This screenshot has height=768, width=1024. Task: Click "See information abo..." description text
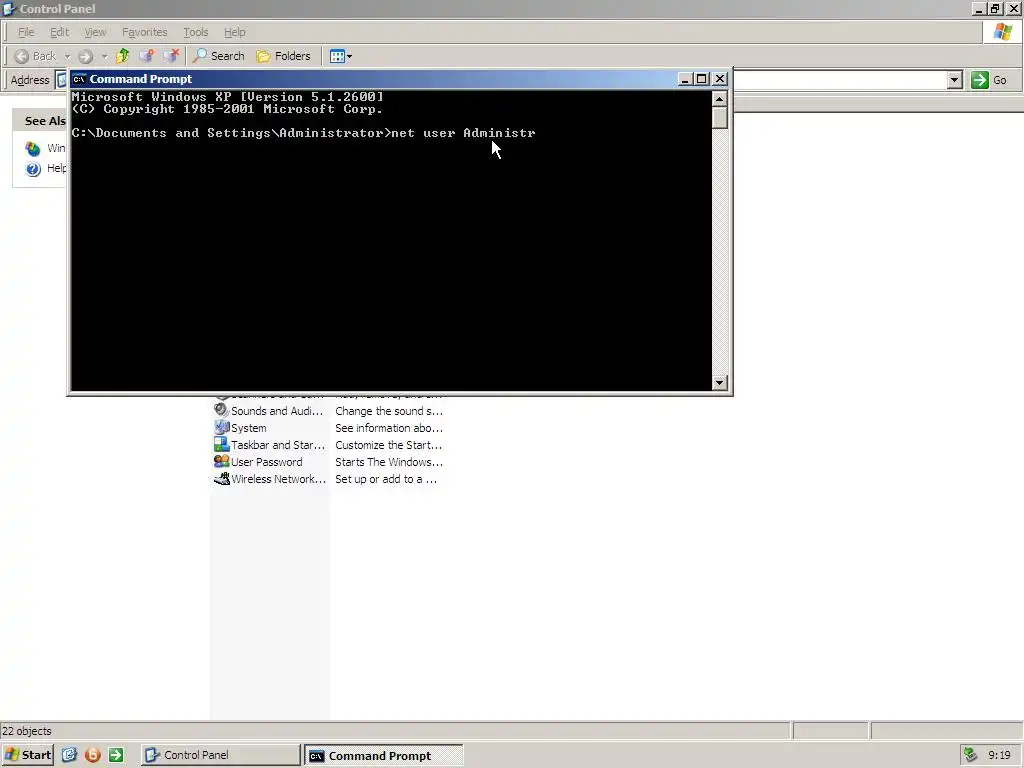tap(389, 428)
